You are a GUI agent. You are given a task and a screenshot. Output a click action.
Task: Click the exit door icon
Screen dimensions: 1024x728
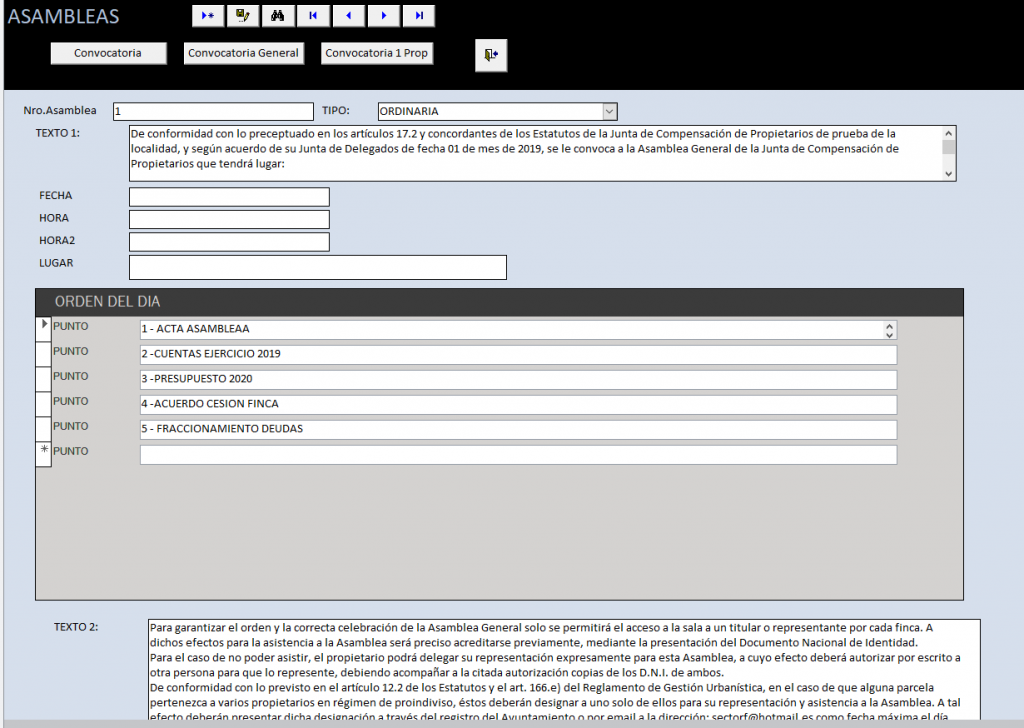490,56
